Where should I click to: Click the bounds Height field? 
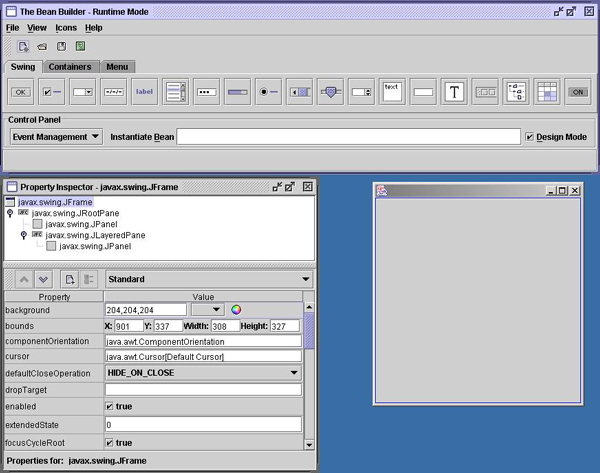click(x=285, y=326)
